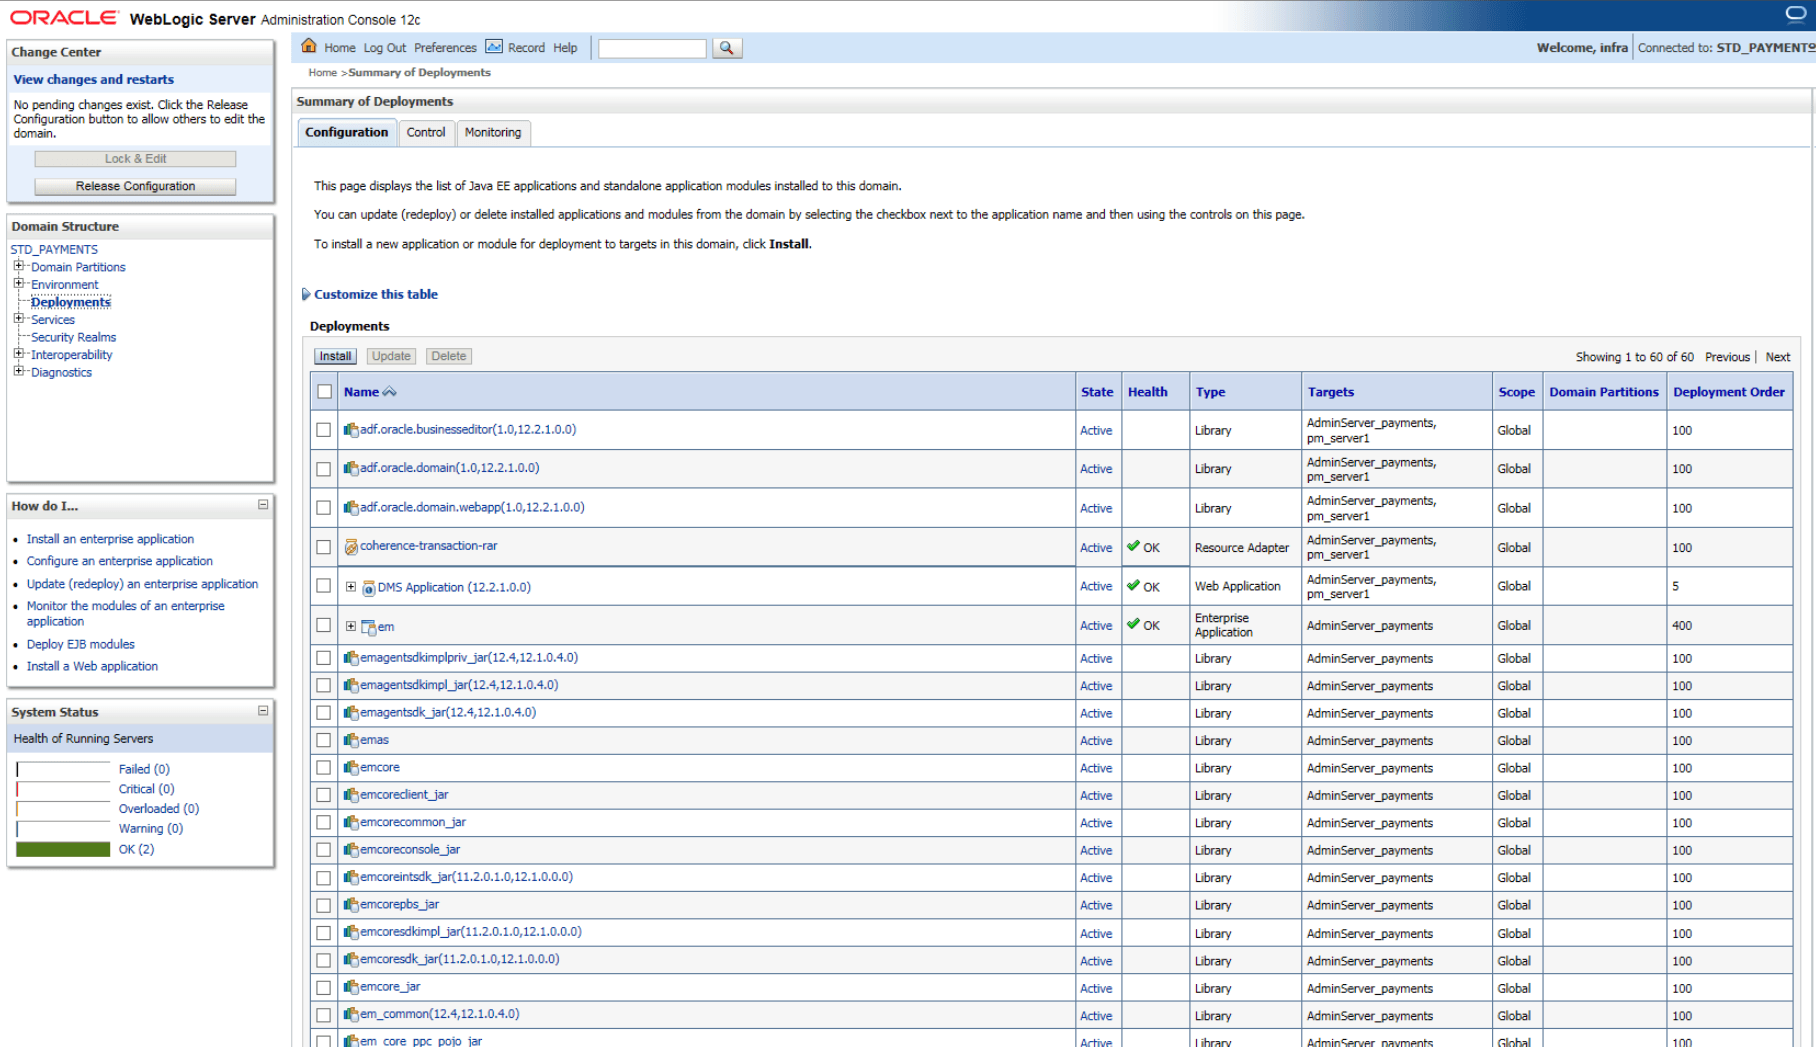This screenshot has width=1816, height=1047.
Task: Click the green OK server health bar
Action: coord(62,848)
